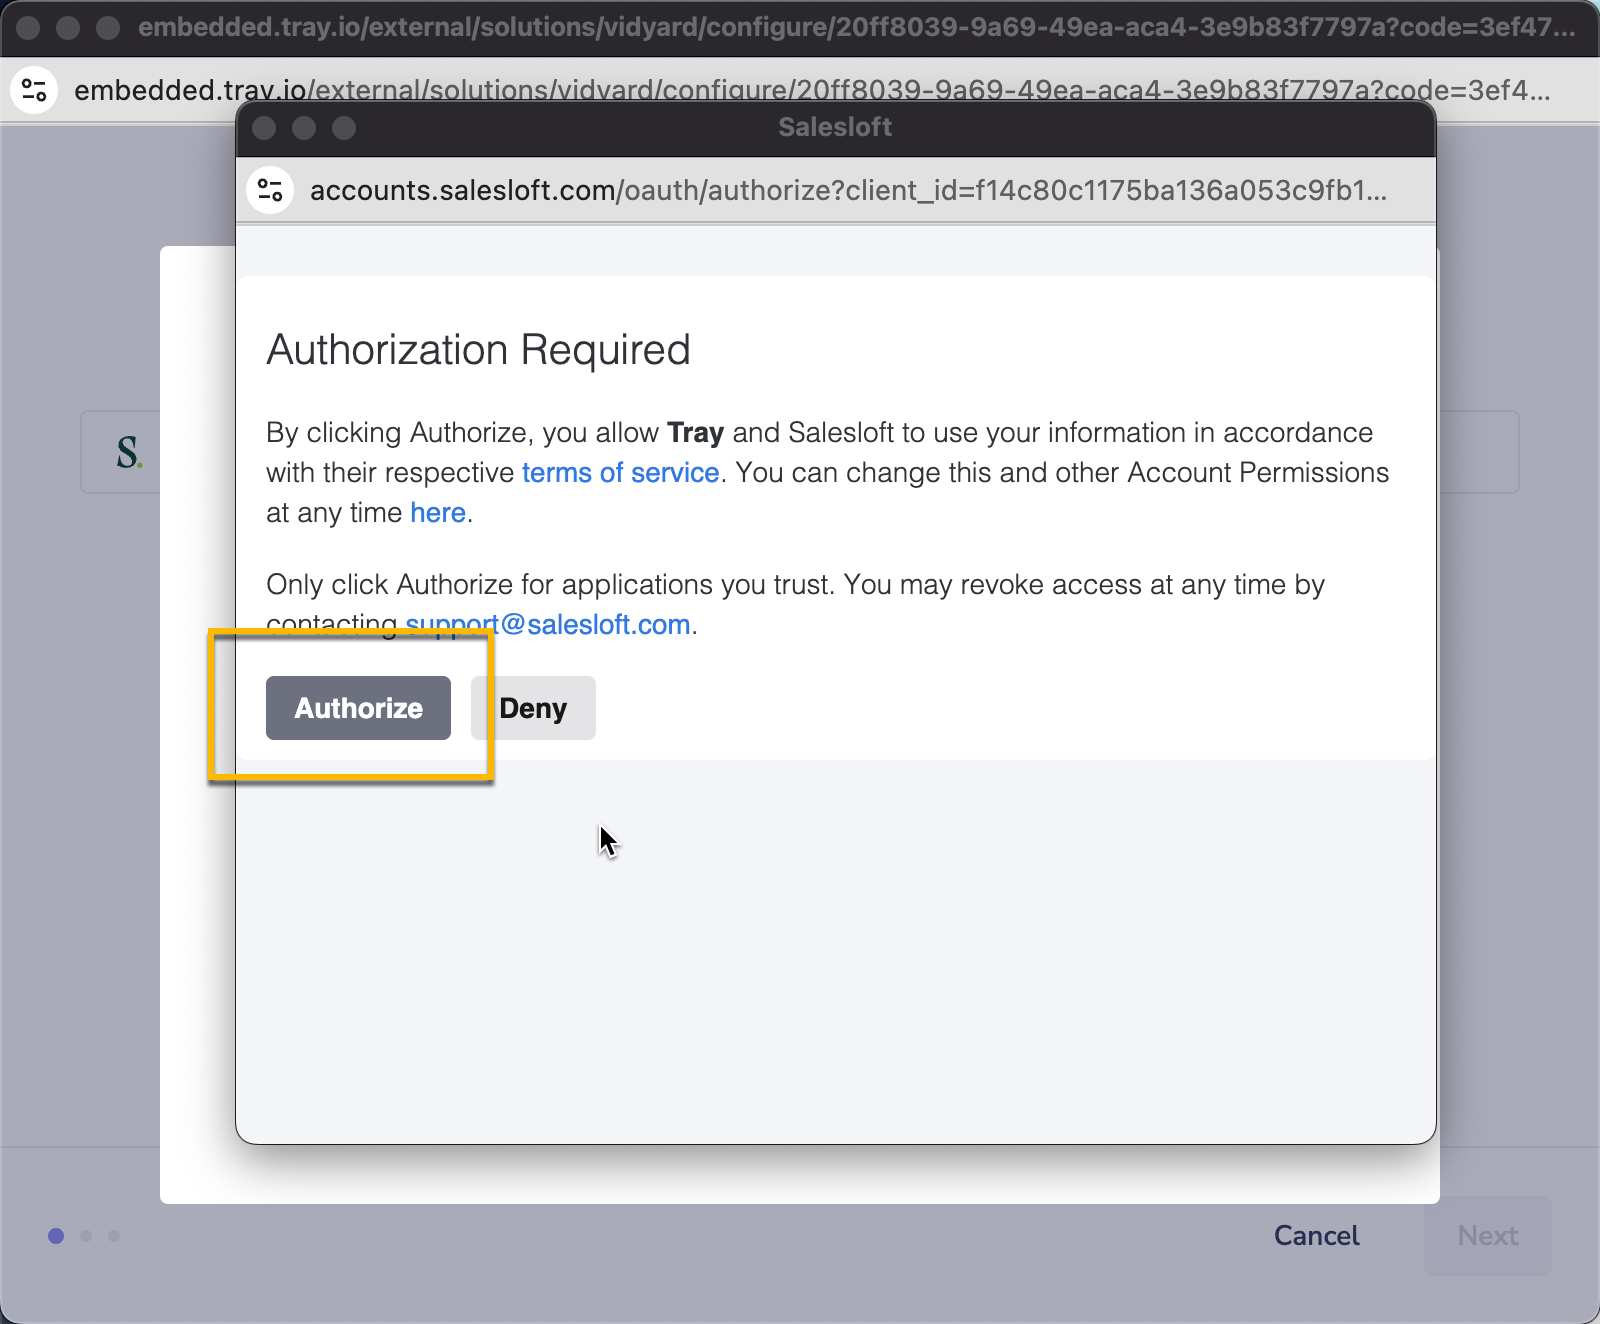
Task: Click the Deny button
Action: tap(533, 708)
